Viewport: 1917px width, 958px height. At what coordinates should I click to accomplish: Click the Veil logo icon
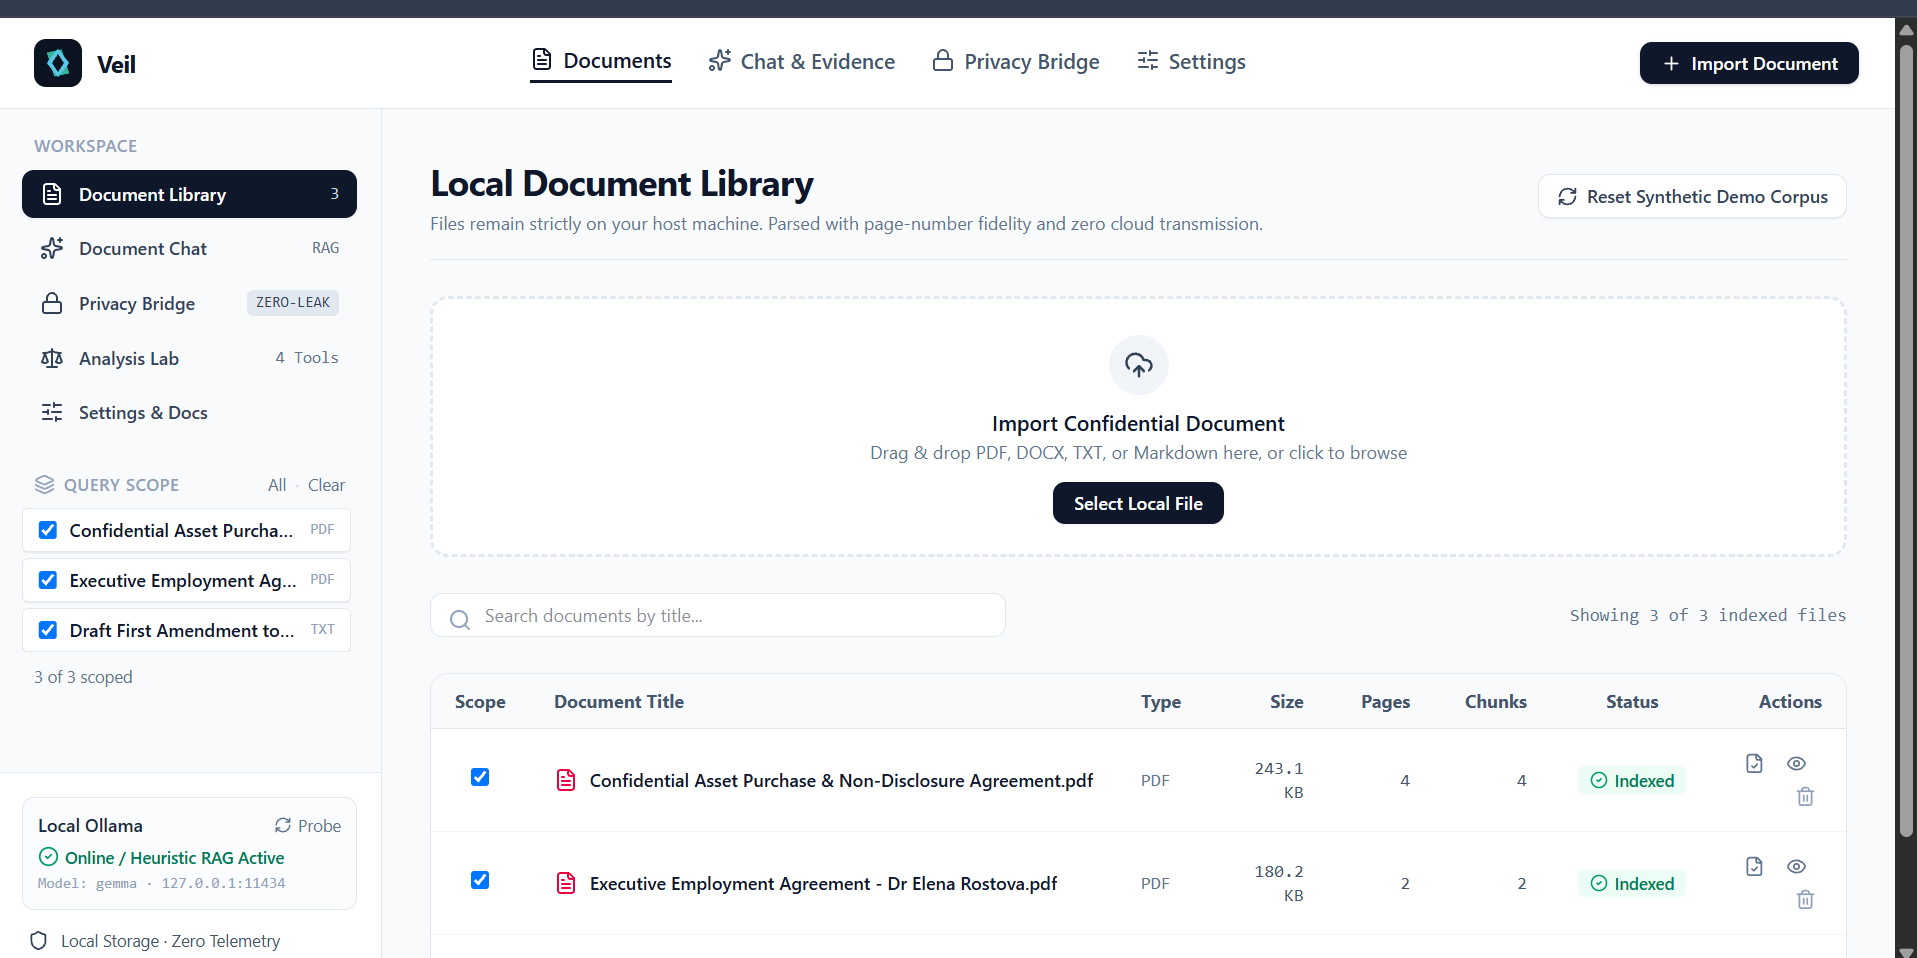pos(58,63)
